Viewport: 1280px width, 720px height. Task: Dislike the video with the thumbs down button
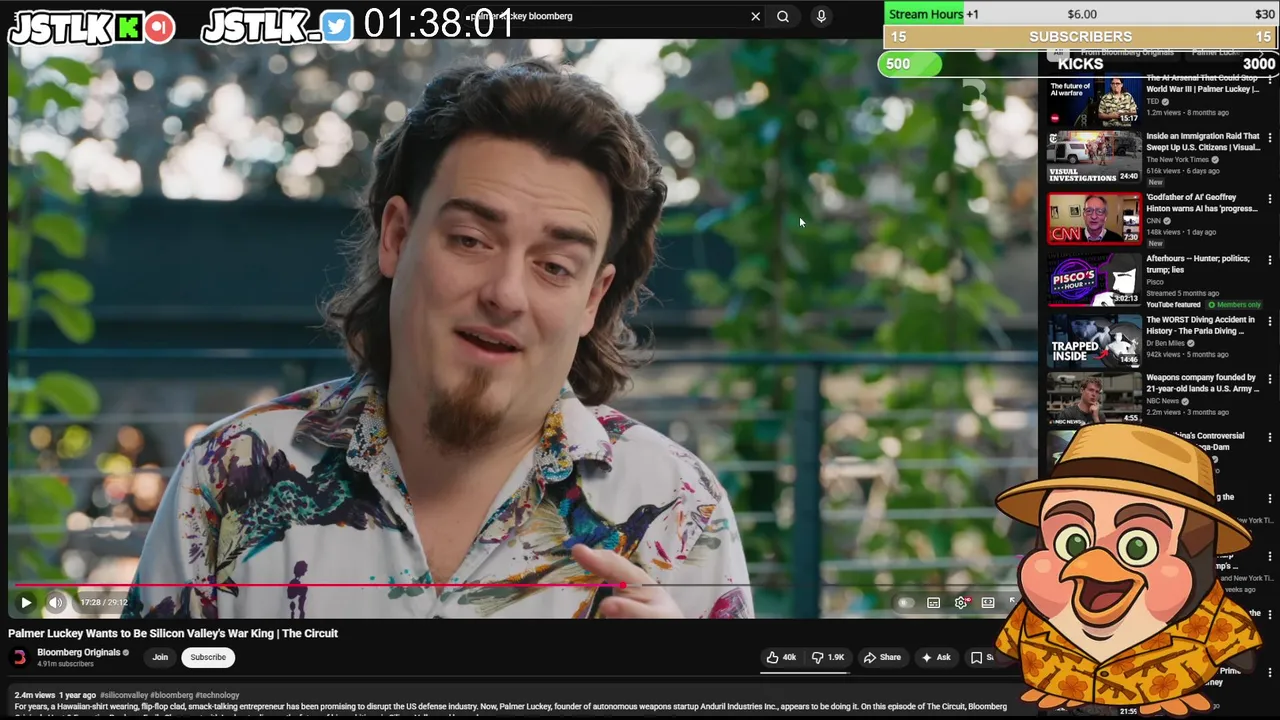coord(828,657)
